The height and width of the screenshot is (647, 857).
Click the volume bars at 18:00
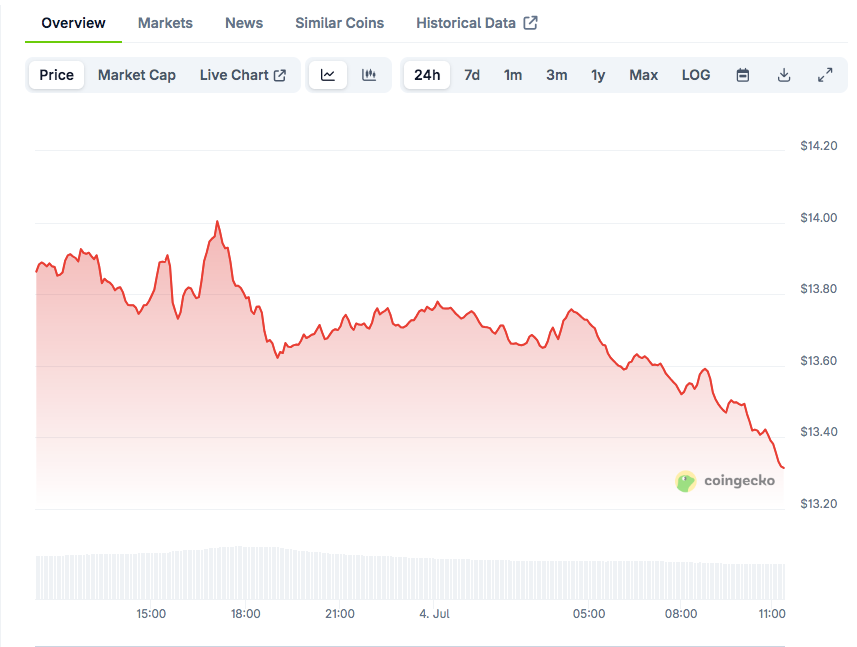(x=246, y=572)
